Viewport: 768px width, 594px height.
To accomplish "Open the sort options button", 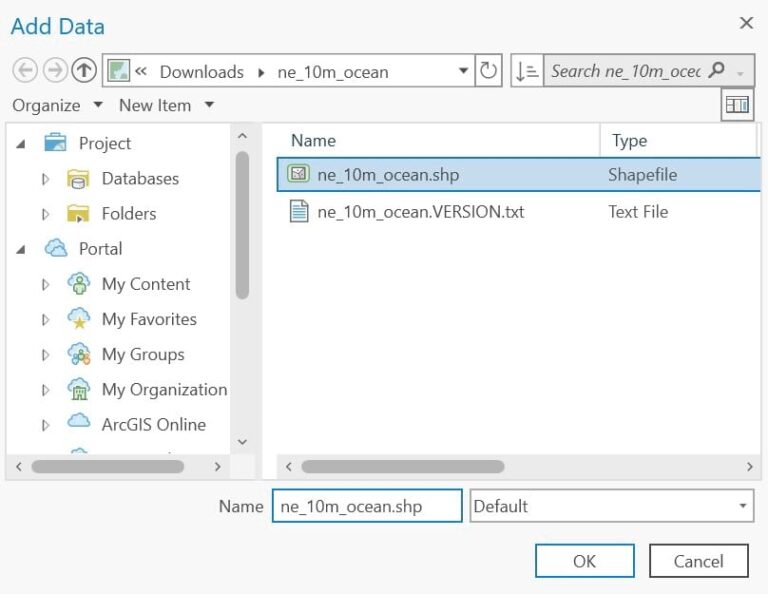I will tap(526, 71).
